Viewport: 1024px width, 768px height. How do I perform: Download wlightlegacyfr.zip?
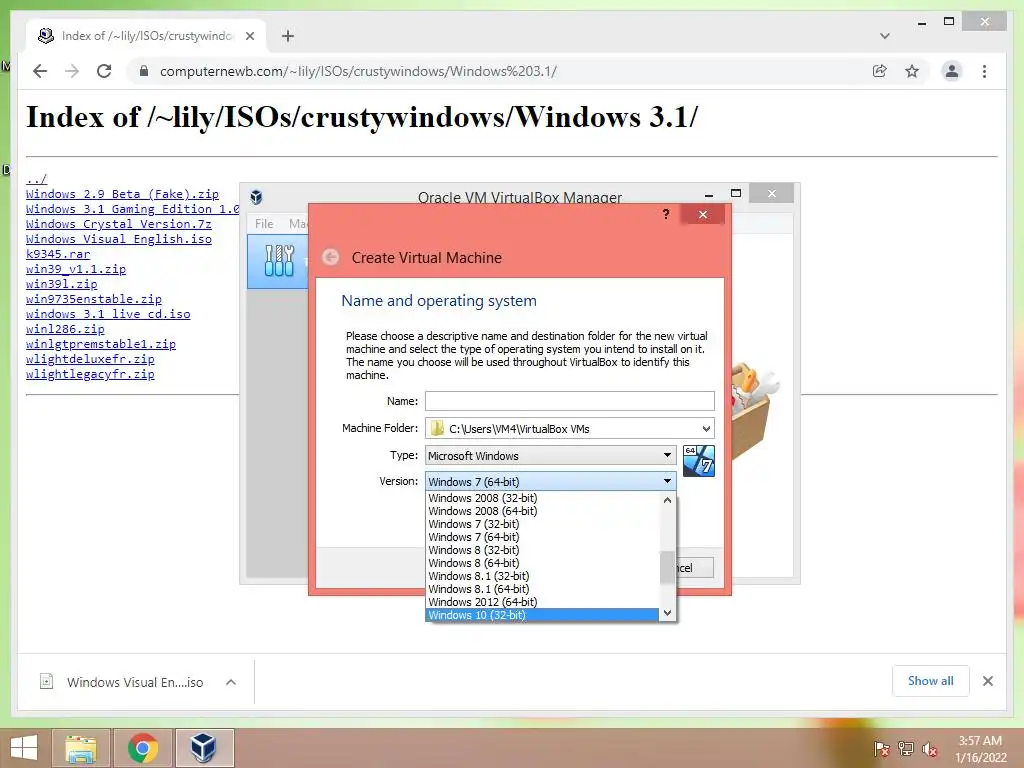click(90, 374)
